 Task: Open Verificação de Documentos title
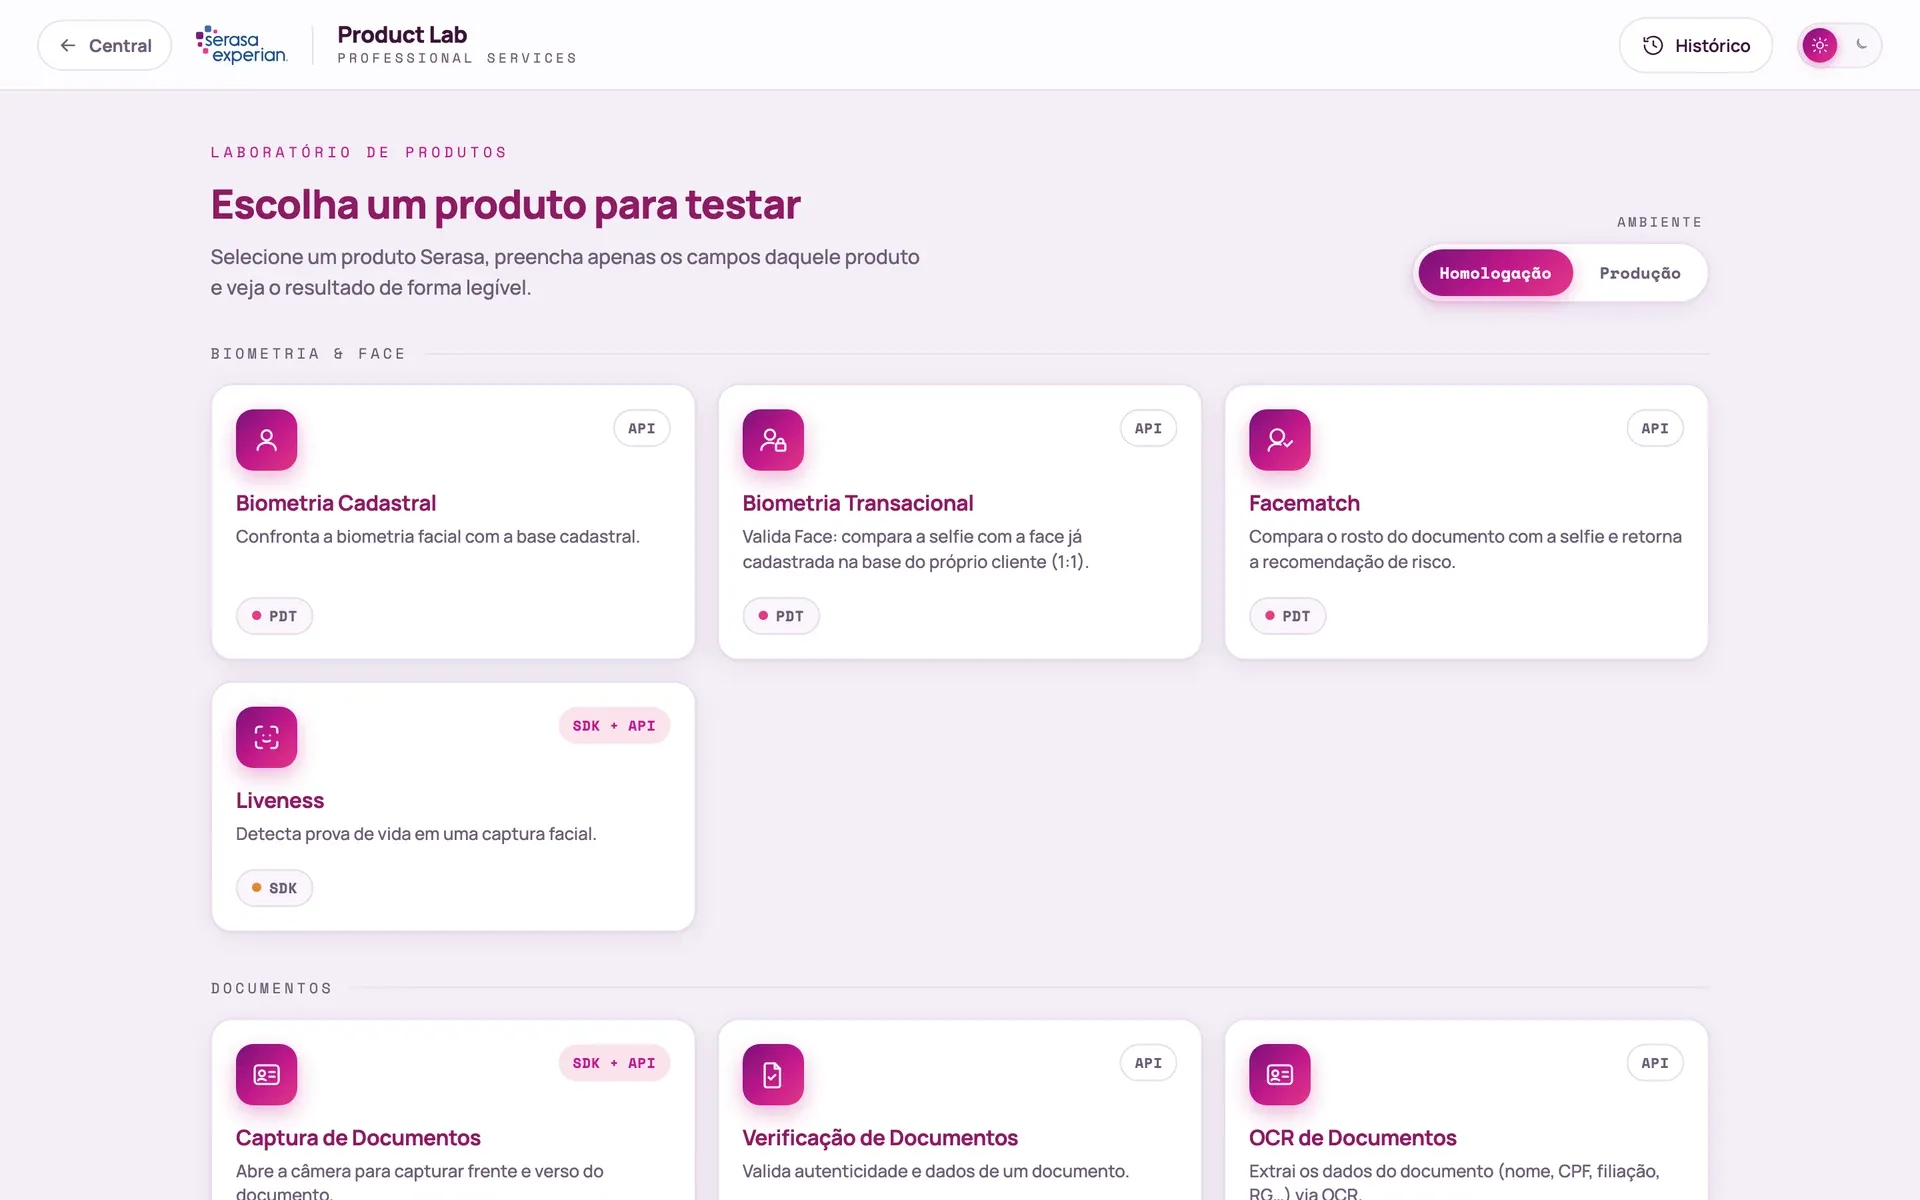coord(880,1138)
